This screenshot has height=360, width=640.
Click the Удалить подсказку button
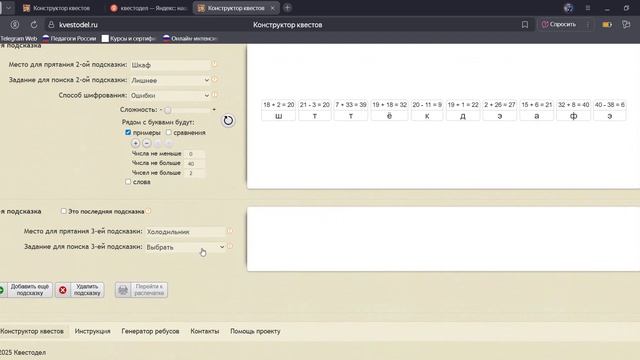(80, 290)
